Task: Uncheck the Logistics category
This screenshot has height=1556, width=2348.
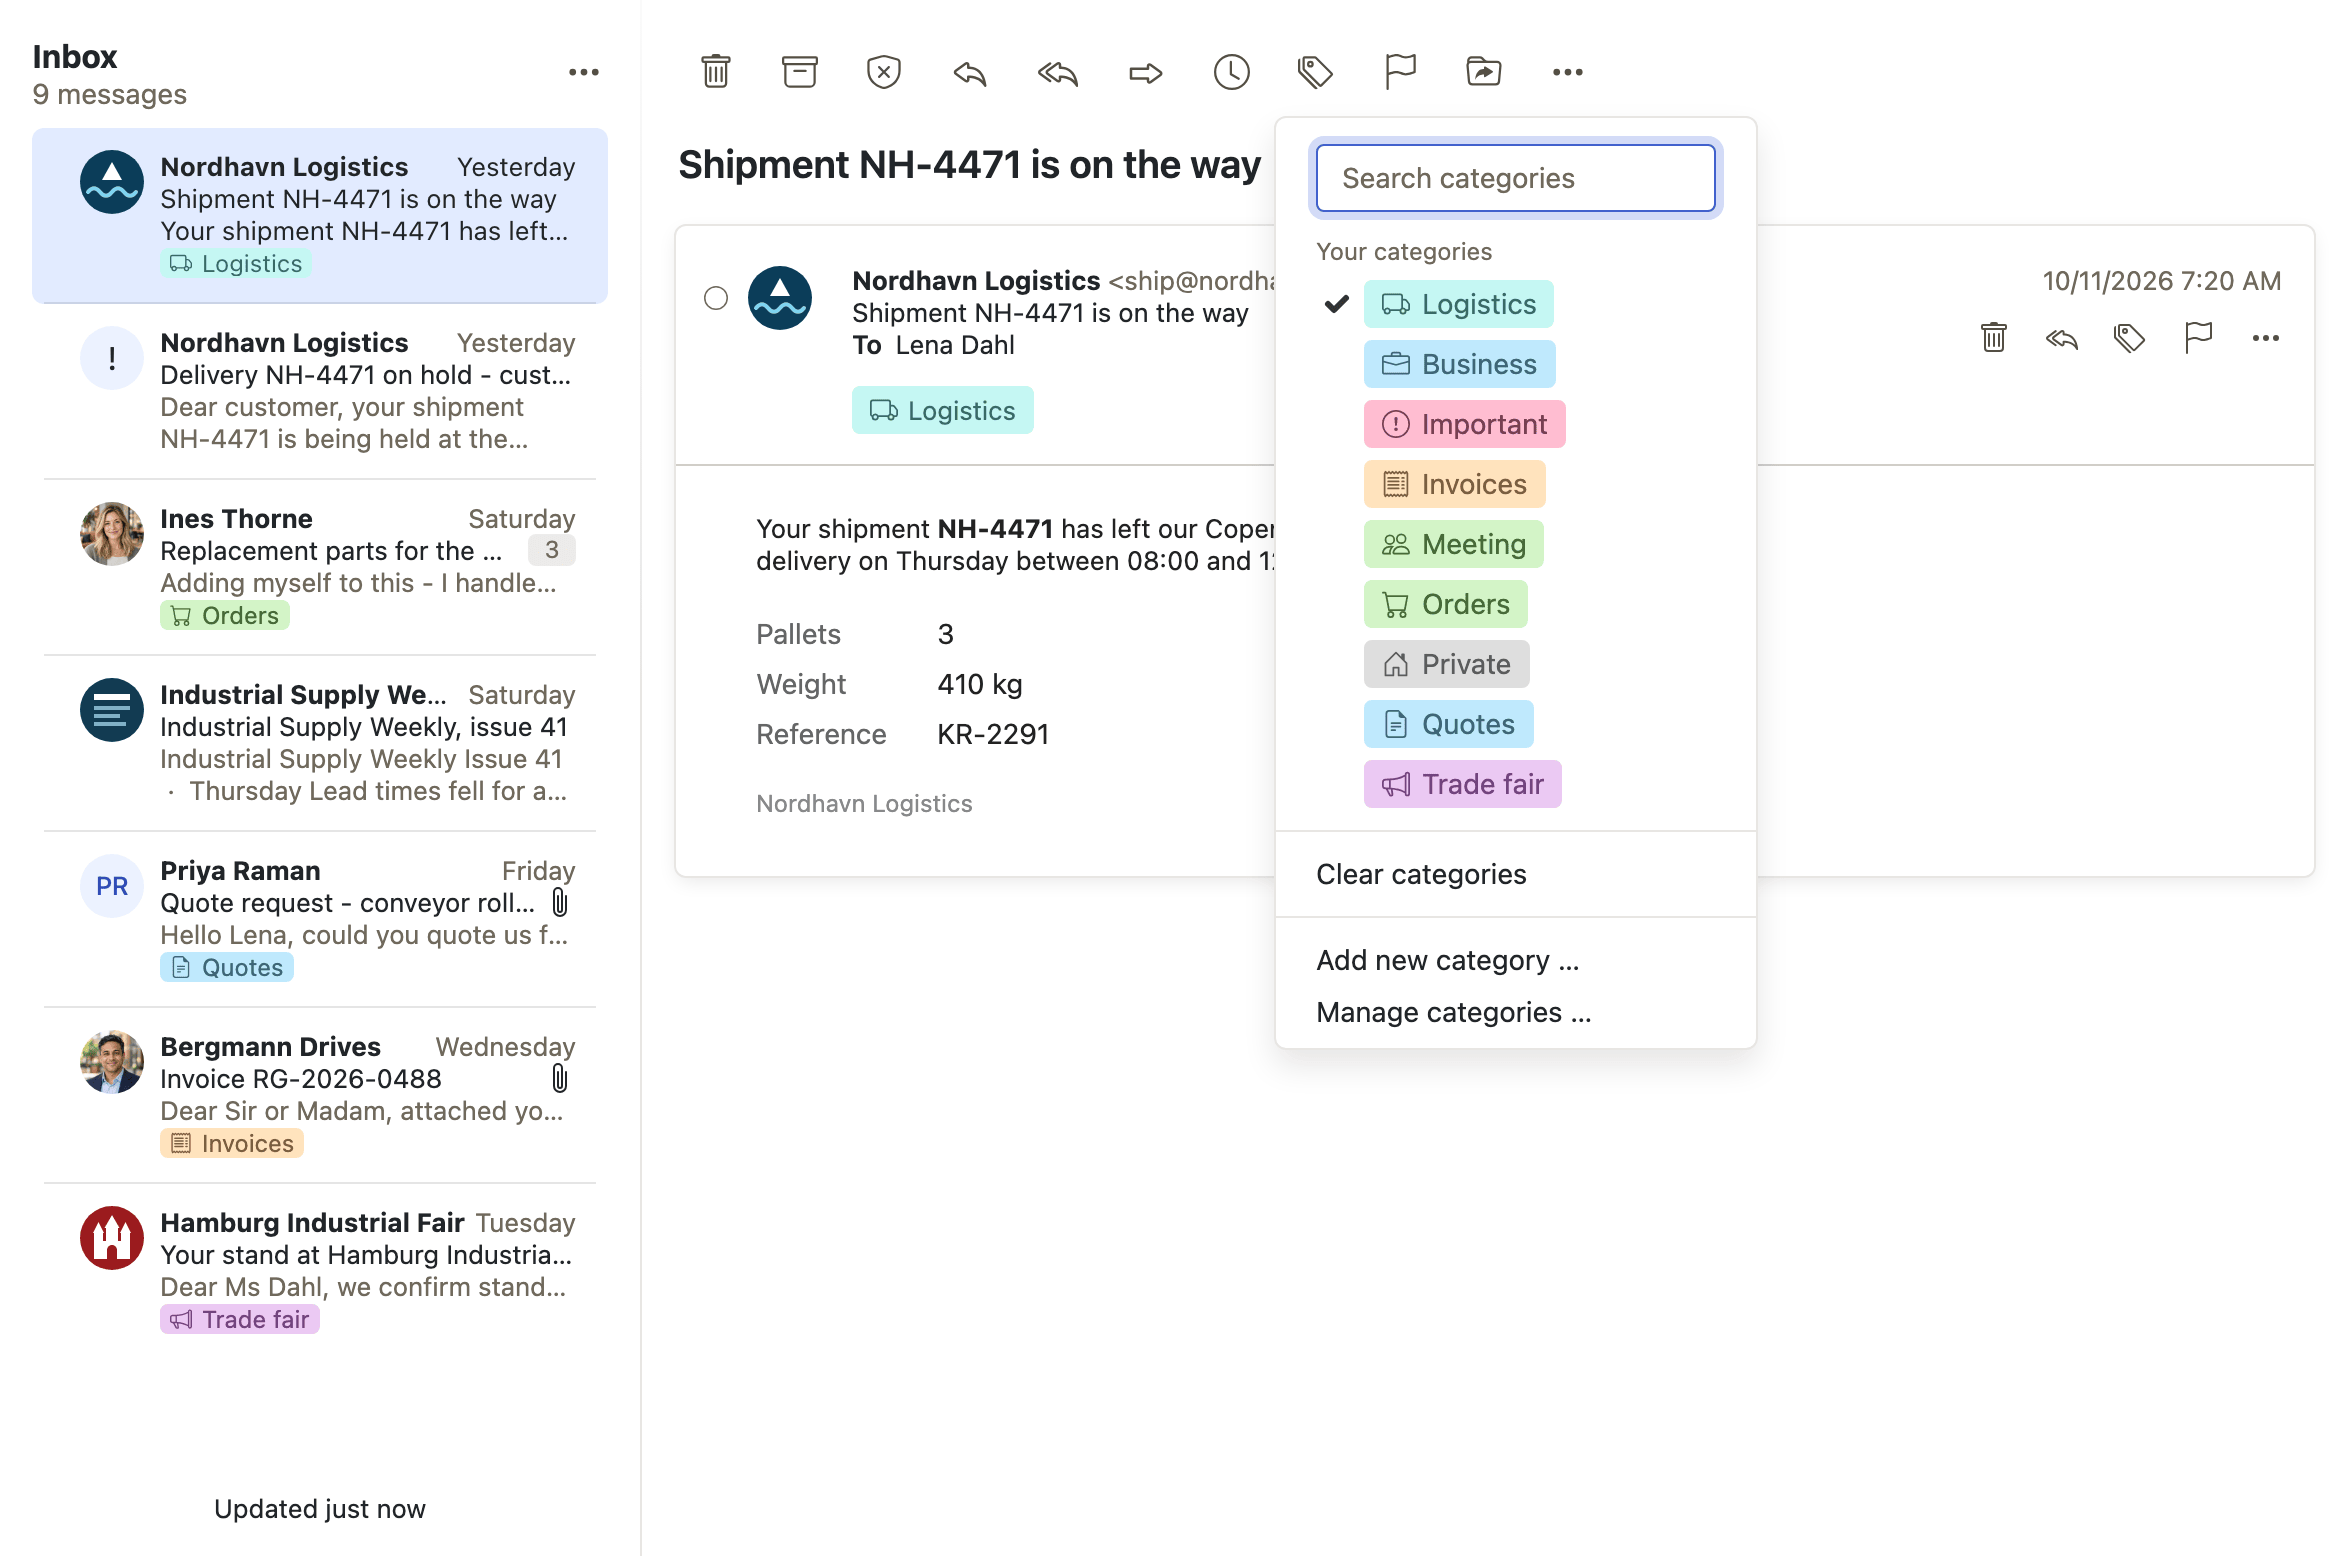Action: pos(1459,304)
